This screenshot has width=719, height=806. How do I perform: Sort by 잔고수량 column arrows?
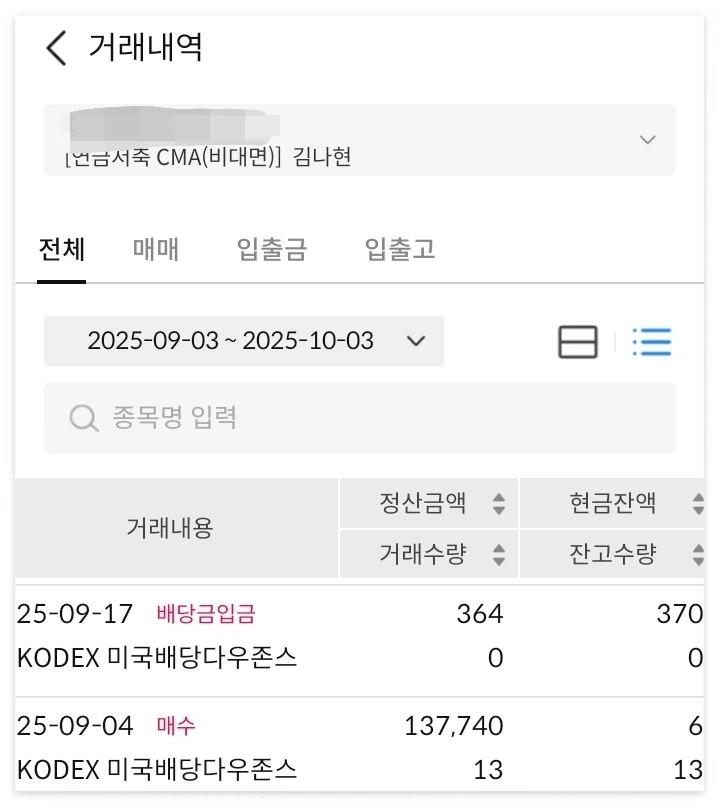(697, 553)
